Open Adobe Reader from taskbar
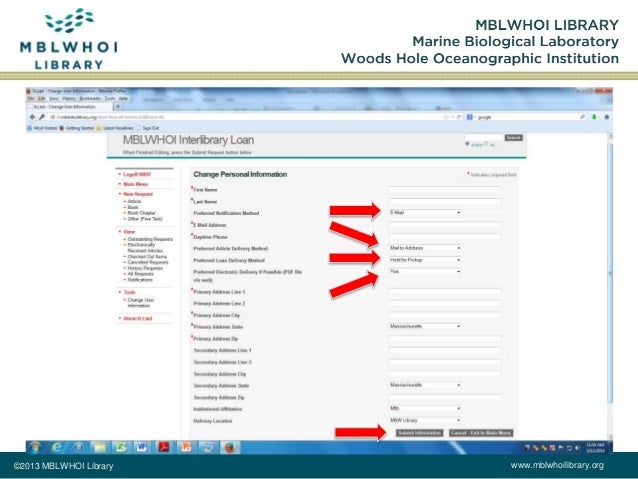 (x=164, y=447)
